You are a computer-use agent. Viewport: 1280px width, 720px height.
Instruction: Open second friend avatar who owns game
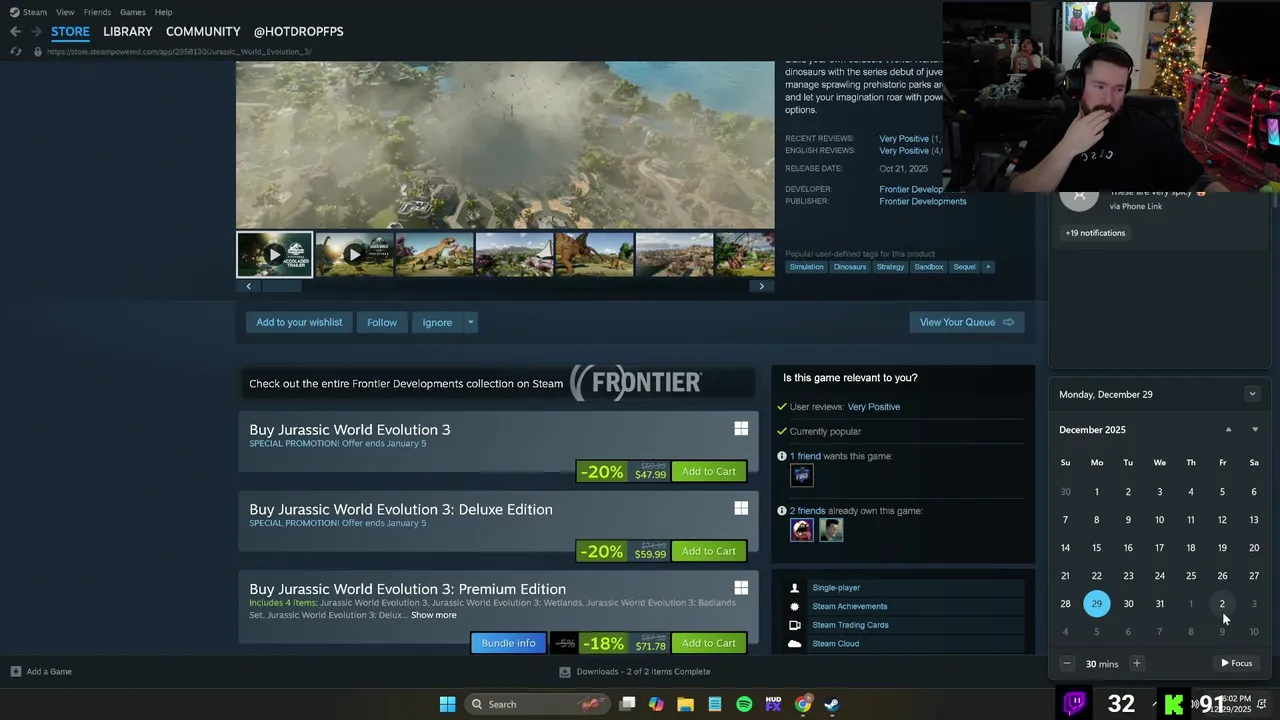[x=831, y=530]
